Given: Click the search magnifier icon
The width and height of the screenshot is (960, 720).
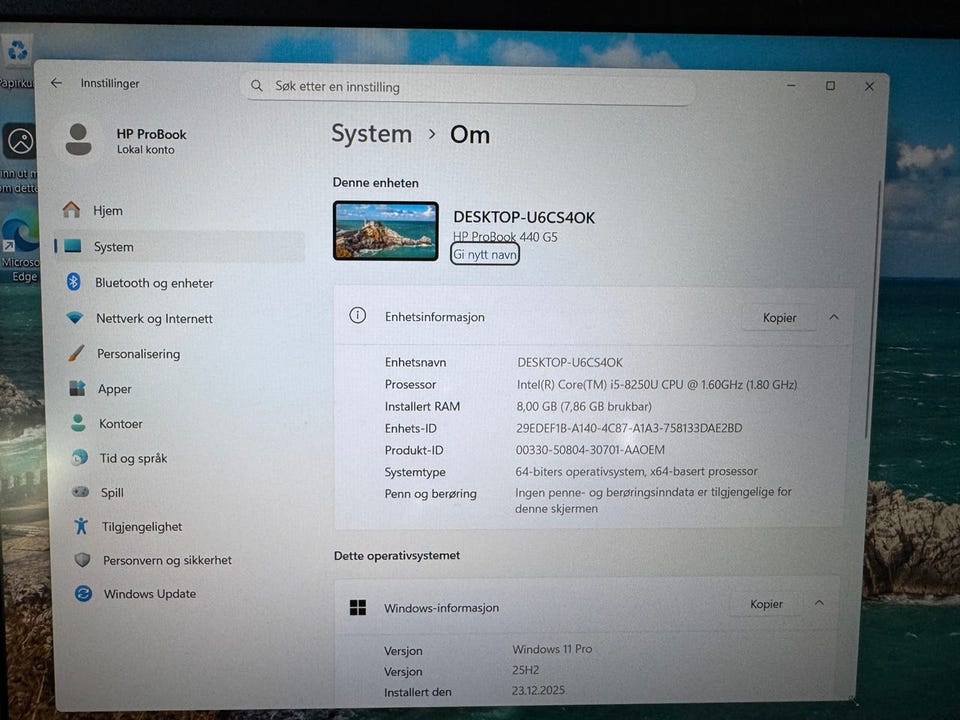Looking at the screenshot, I should (257, 86).
